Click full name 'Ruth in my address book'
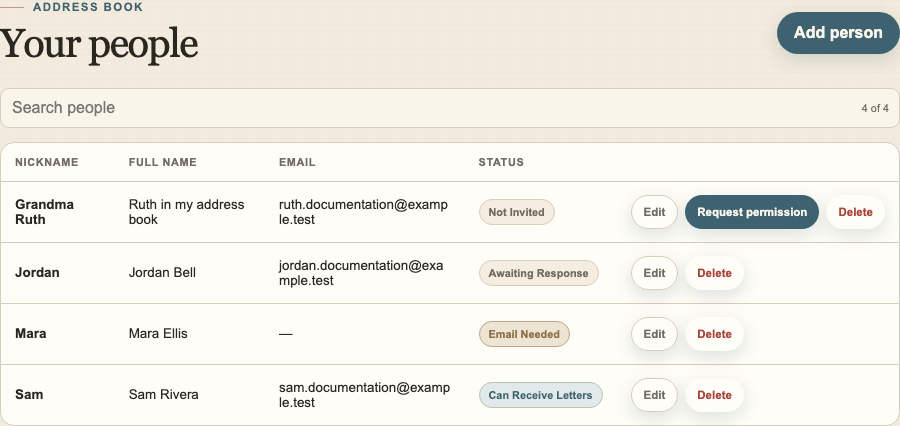The width and height of the screenshot is (900, 426). point(187,212)
